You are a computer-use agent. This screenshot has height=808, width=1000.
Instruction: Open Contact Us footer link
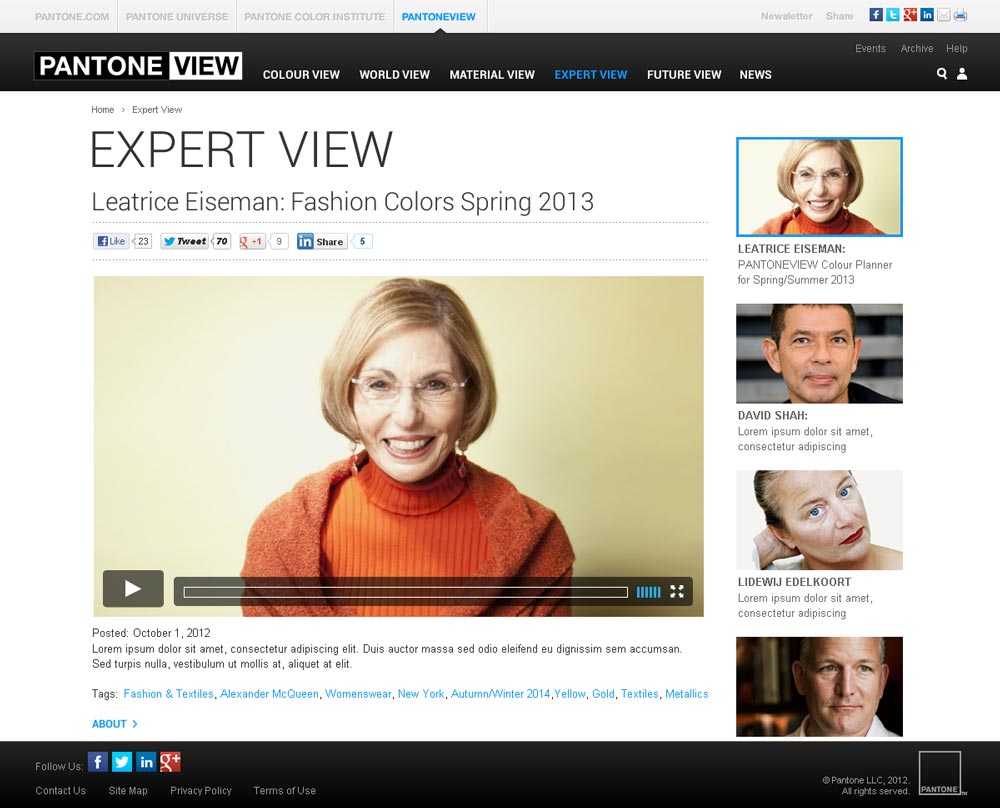click(61, 791)
